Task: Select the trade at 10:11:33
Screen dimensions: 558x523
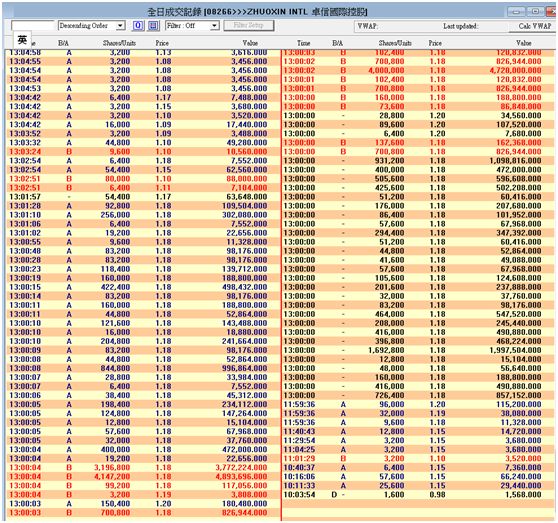Action: tap(418, 486)
